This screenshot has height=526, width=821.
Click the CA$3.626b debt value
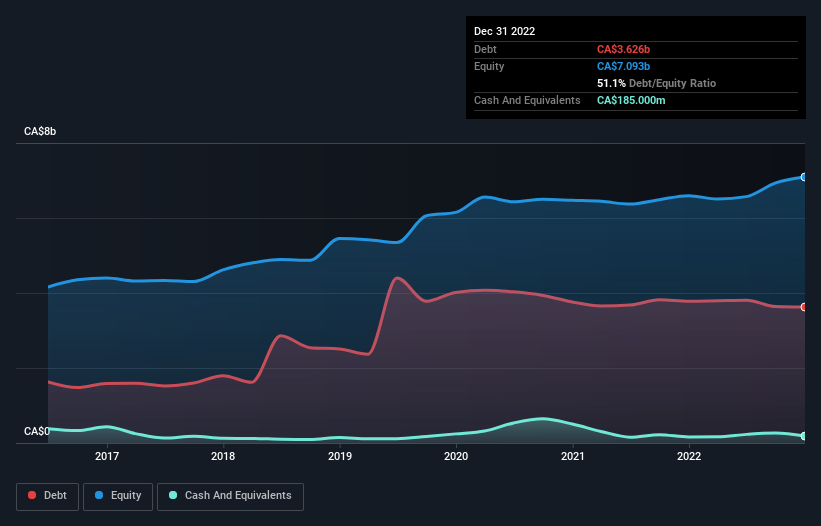click(x=623, y=49)
